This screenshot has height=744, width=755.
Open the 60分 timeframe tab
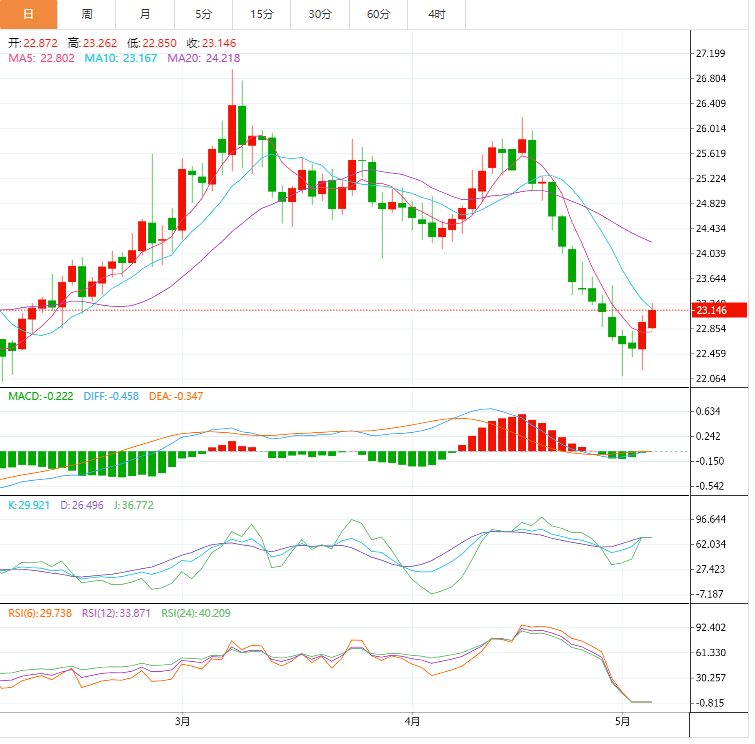(379, 14)
